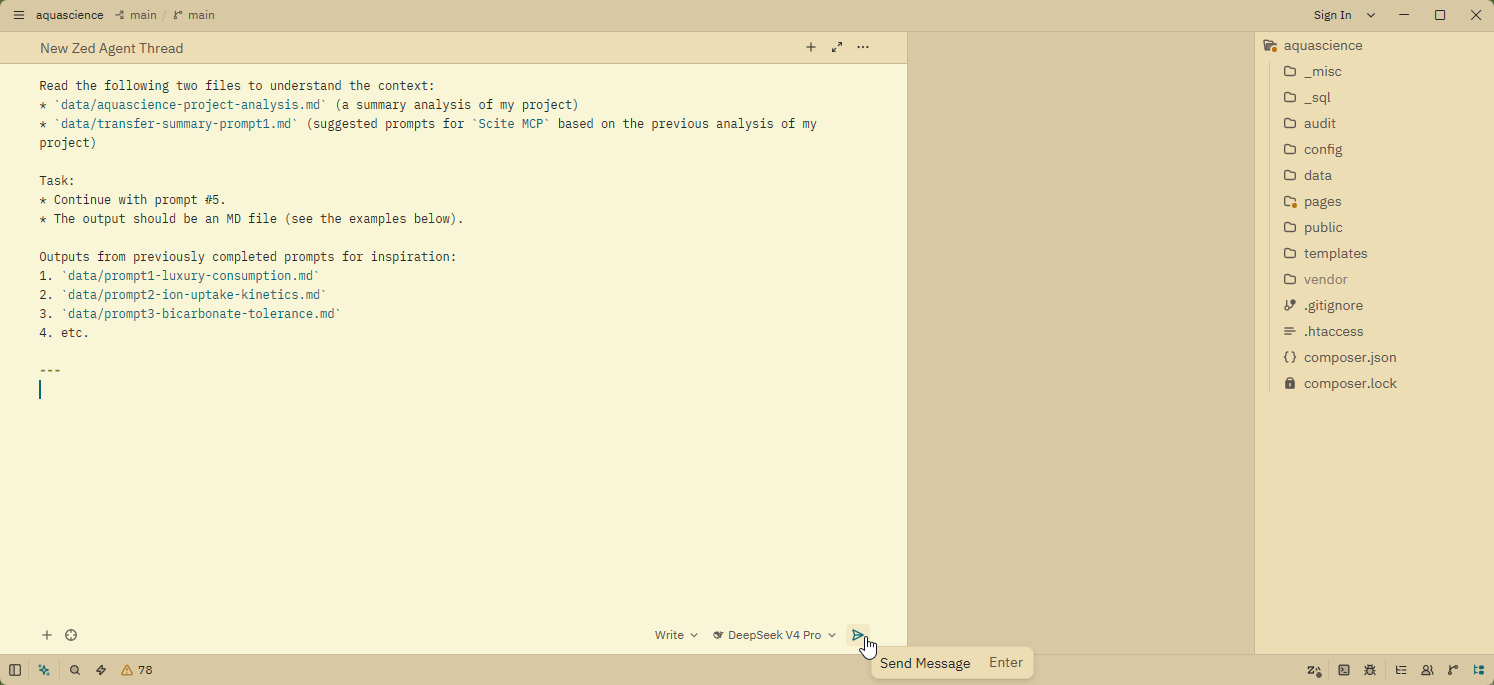Click data/prompt1-luxury-consumption.md path
This screenshot has width=1494, height=685.
190,276
